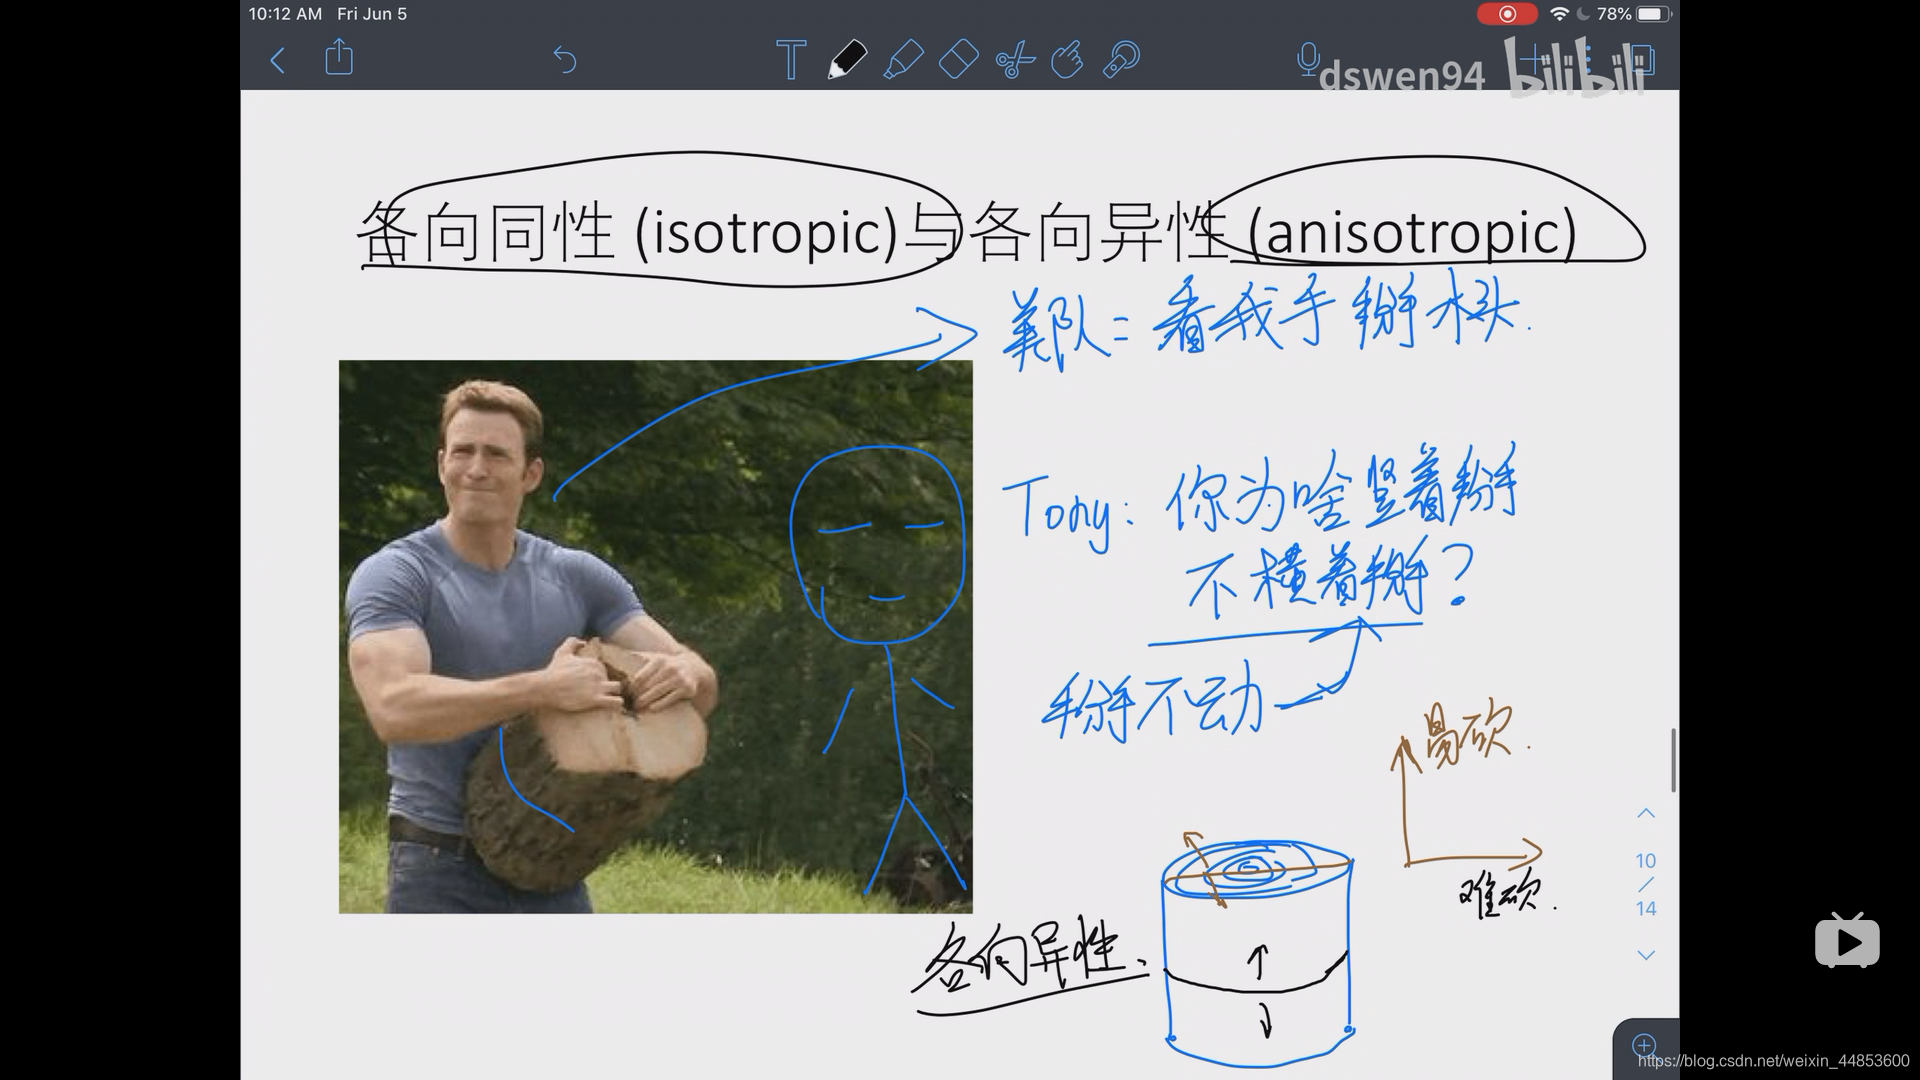
Task: Select the Highlighter tool
Action: [903, 60]
